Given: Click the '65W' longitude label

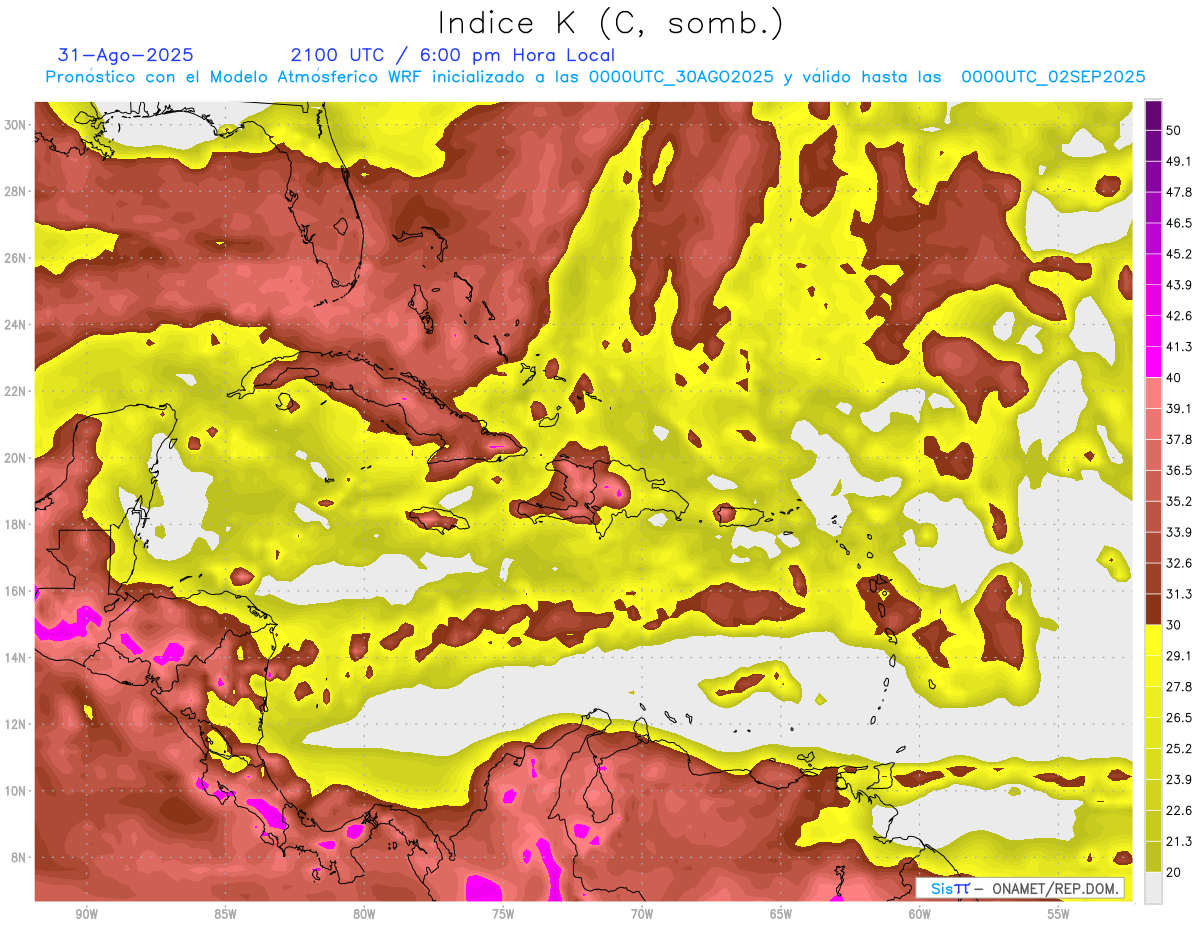Looking at the screenshot, I should click(x=781, y=914).
